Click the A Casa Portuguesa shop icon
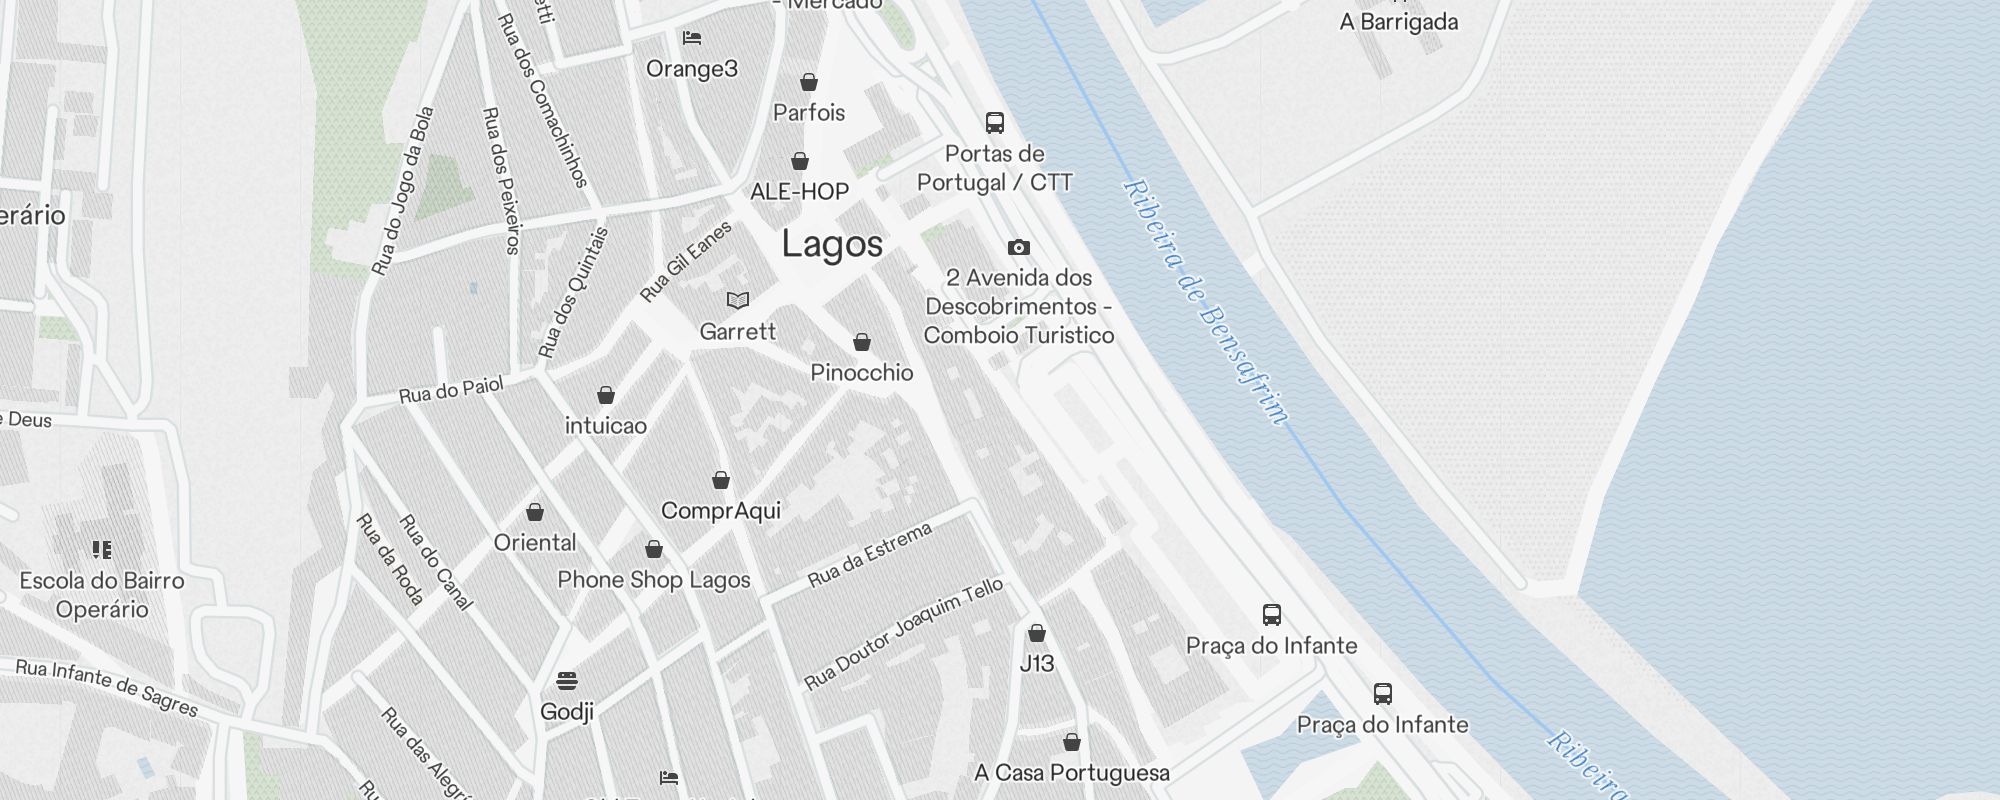The image size is (2000, 800). [1072, 742]
